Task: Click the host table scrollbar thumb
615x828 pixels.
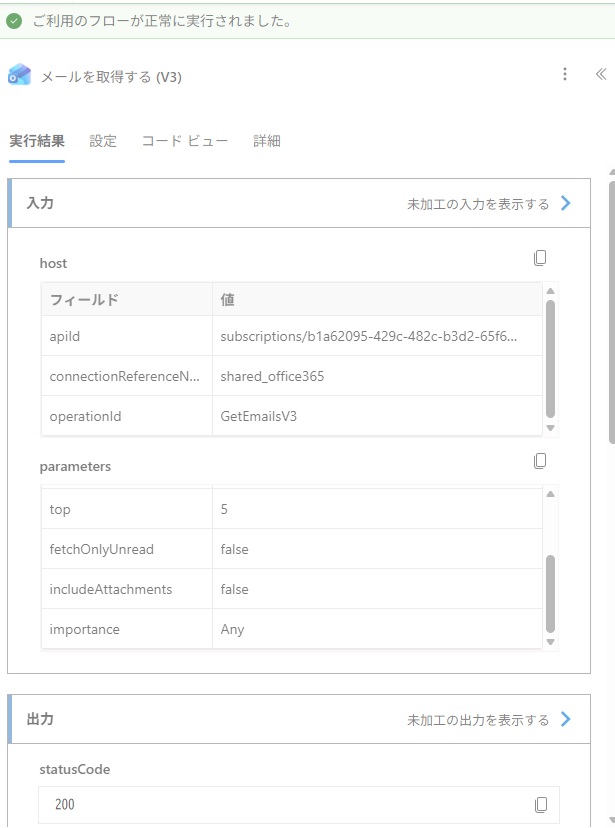Action: point(551,359)
